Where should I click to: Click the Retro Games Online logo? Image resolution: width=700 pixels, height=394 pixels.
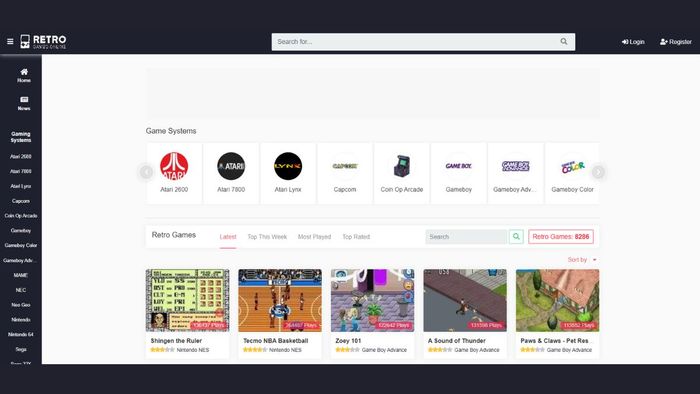click(x=43, y=41)
